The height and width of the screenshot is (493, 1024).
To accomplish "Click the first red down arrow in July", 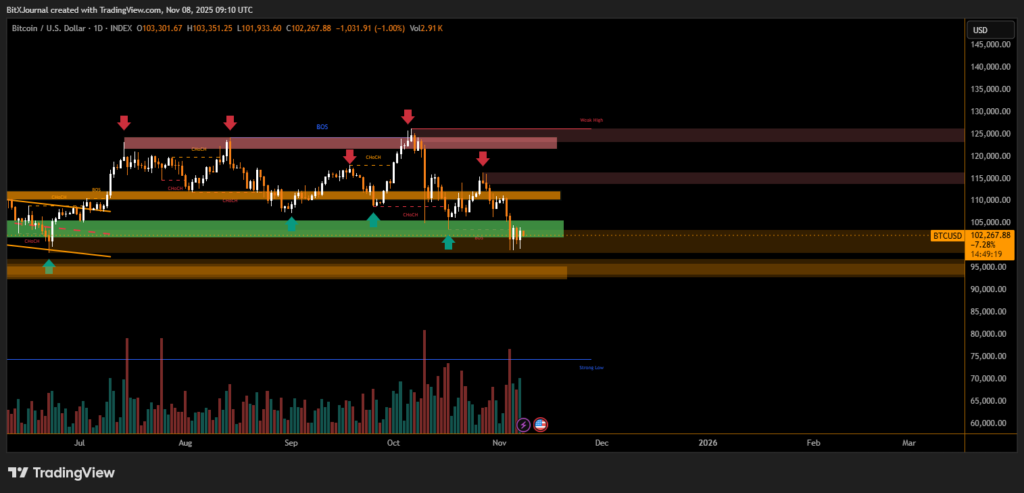I will [123, 122].
